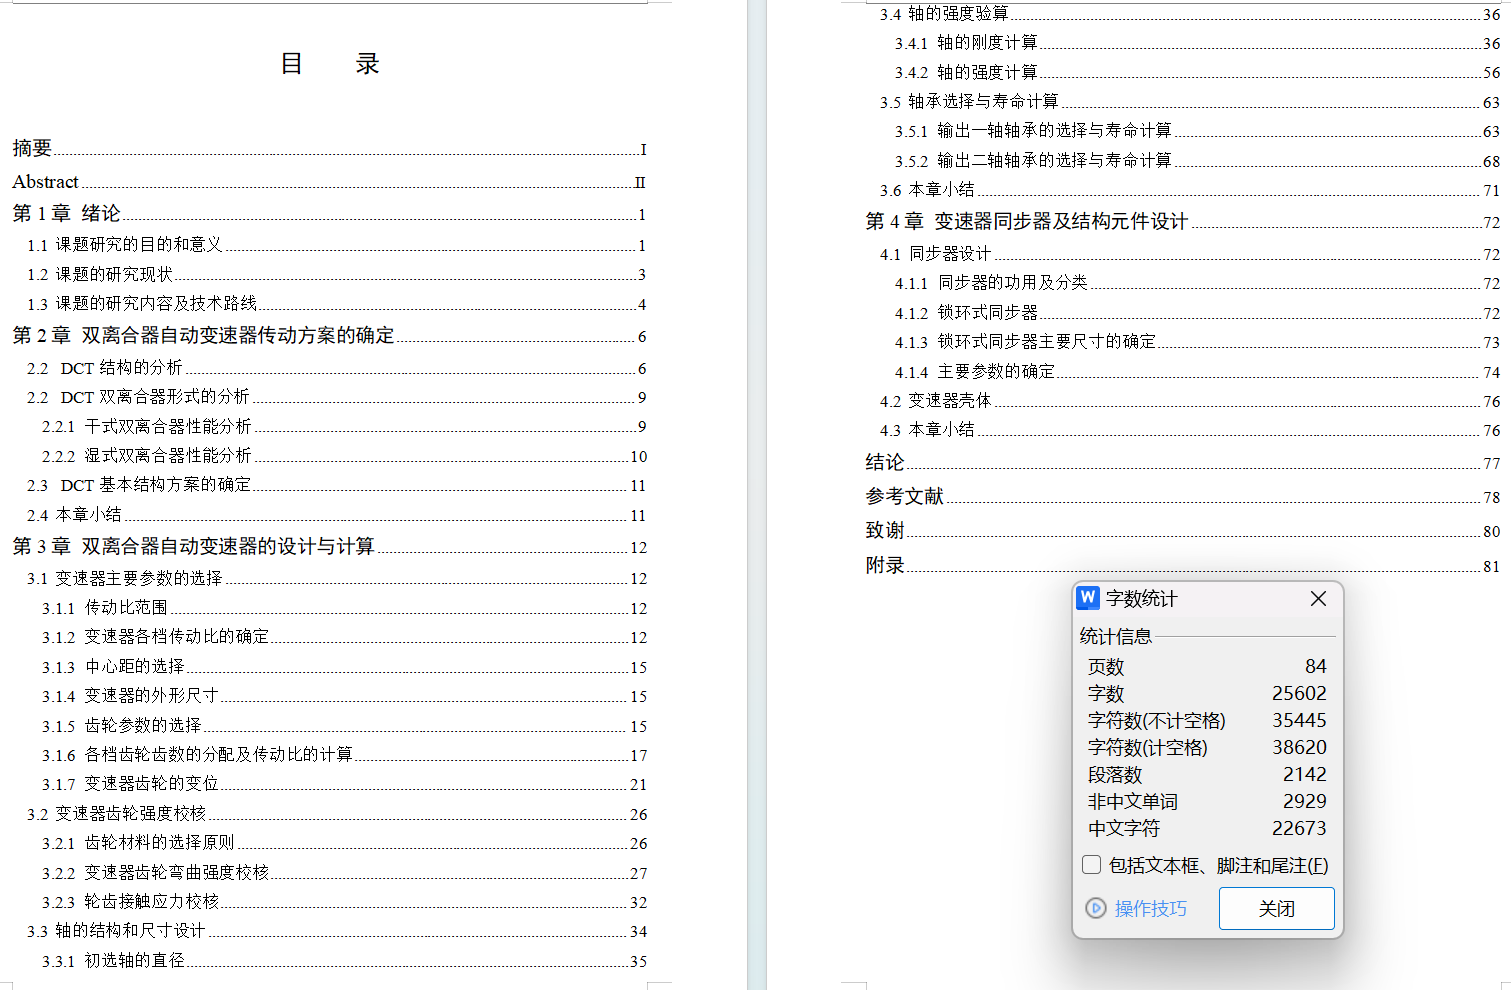
Task: Click the DCT 双离合器形式的分析 entry
Action: tap(336, 397)
